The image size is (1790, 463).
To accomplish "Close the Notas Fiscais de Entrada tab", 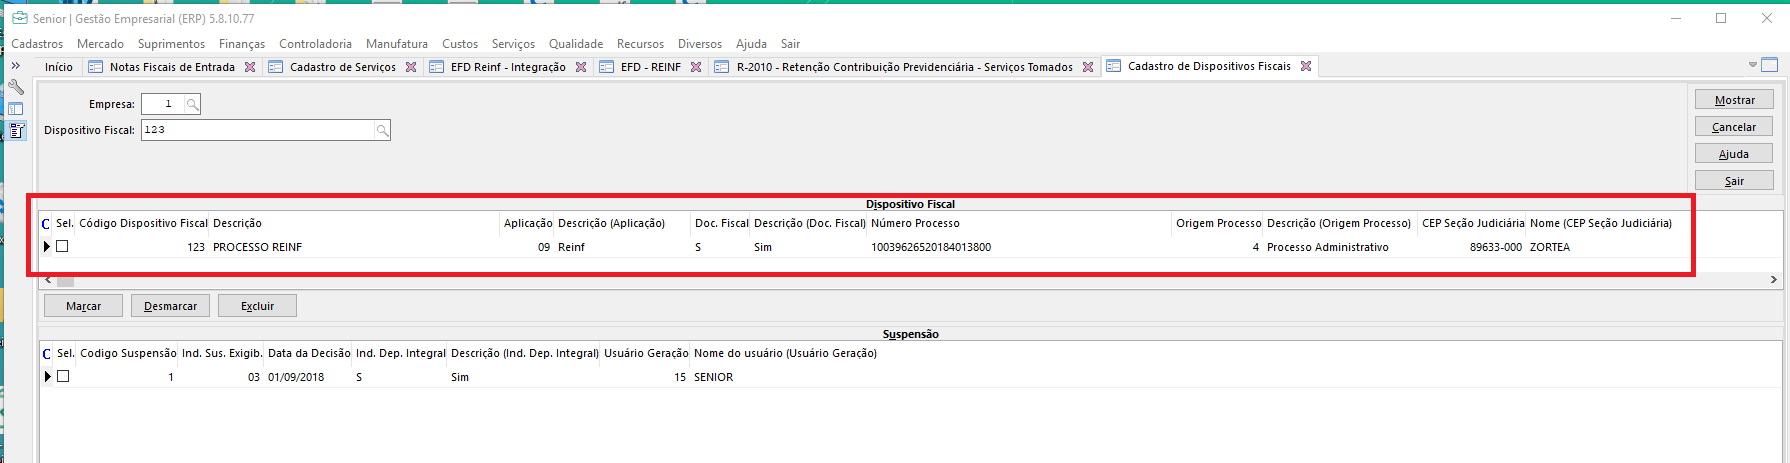I will click(250, 67).
